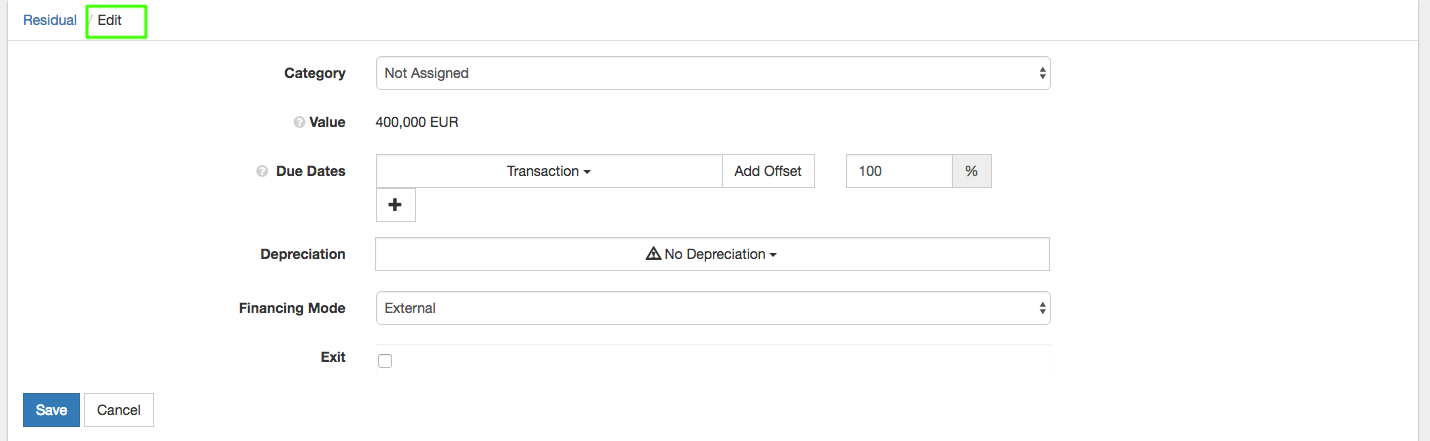Click the Financing Mode label
This screenshot has width=1430, height=441.
coord(292,308)
